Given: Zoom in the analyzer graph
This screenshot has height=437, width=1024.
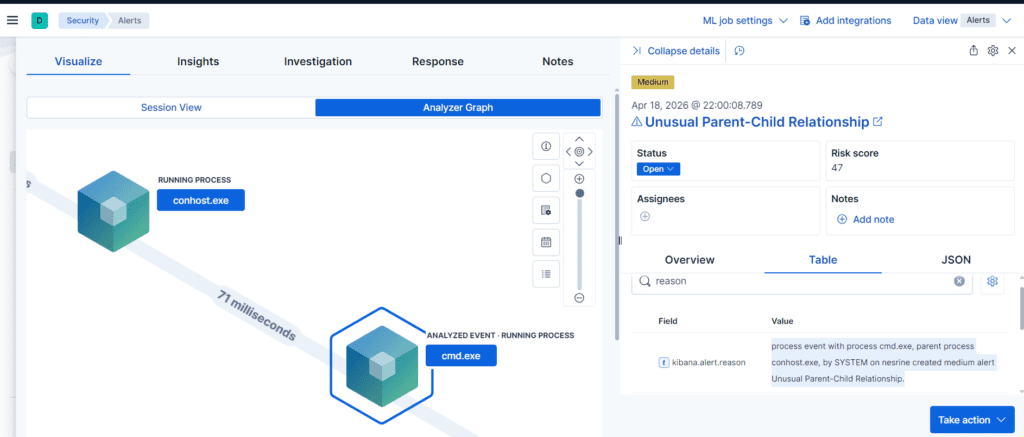Looking at the screenshot, I should click(x=579, y=179).
